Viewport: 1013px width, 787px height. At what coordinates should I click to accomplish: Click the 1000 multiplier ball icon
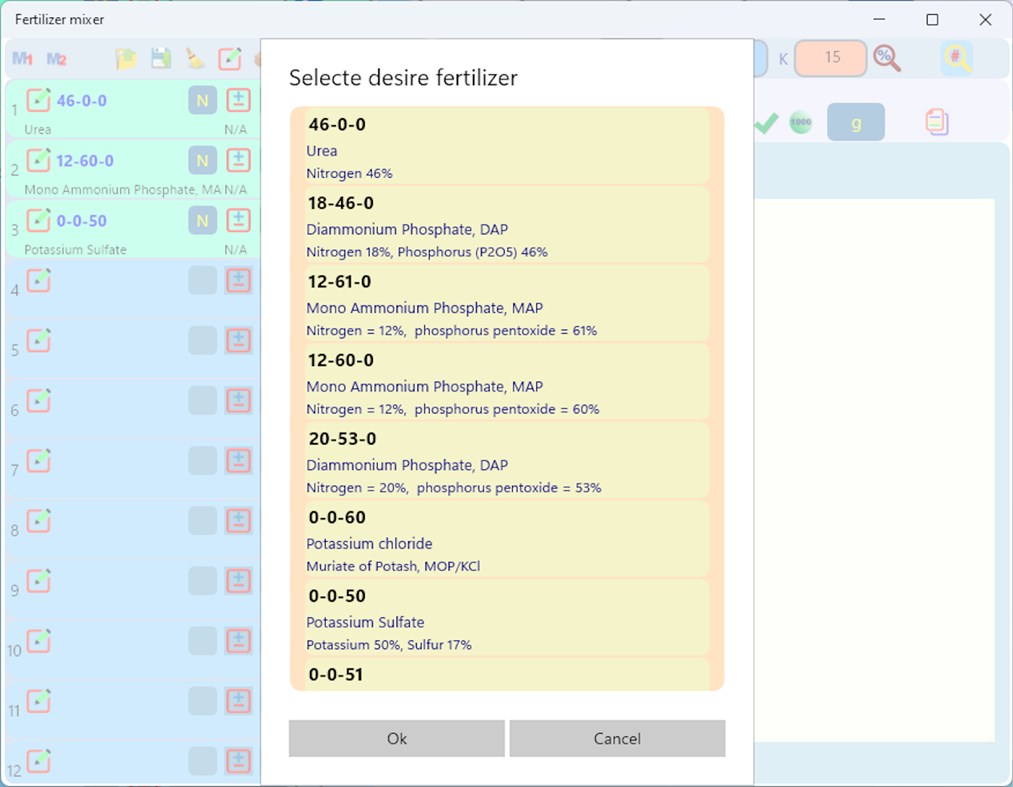click(800, 122)
